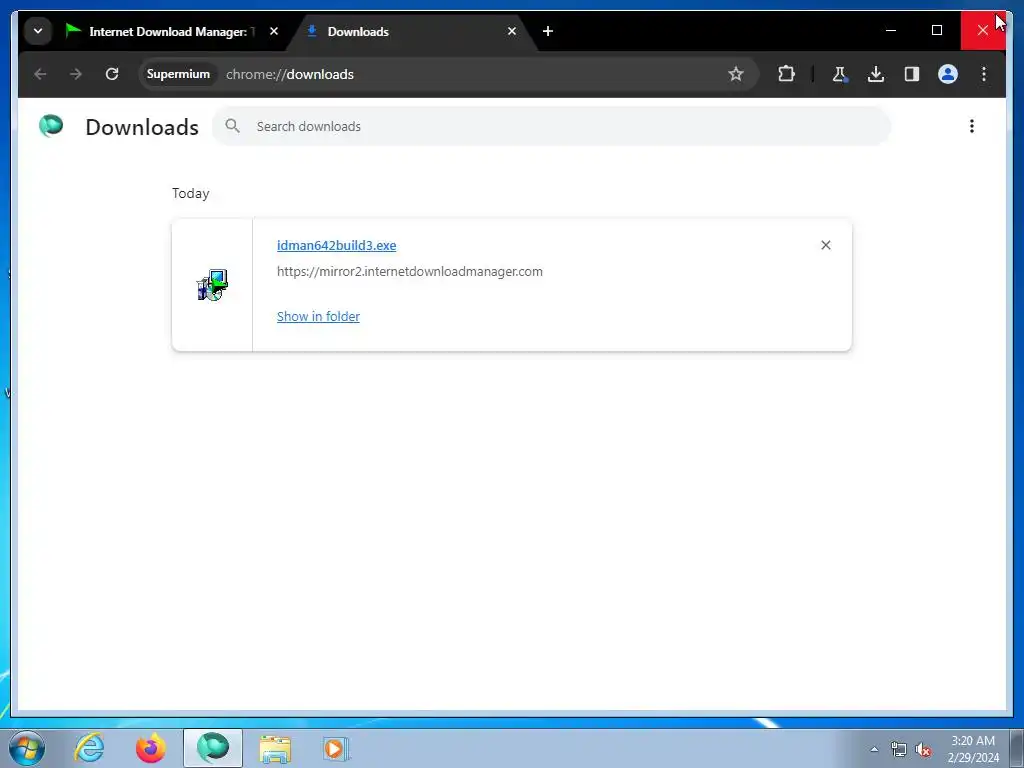Click the search magnifier icon
Viewport: 1024px width, 768px height.
pos(232,125)
